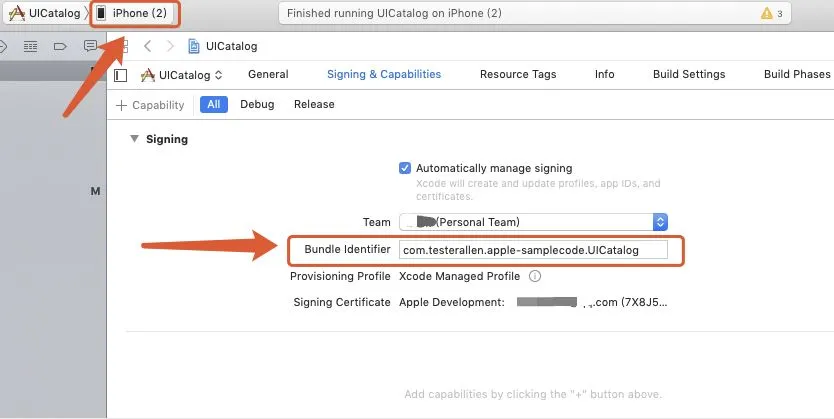The image size is (834, 419).
Task: Go back with the left chevron
Action: tap(148, 46)
